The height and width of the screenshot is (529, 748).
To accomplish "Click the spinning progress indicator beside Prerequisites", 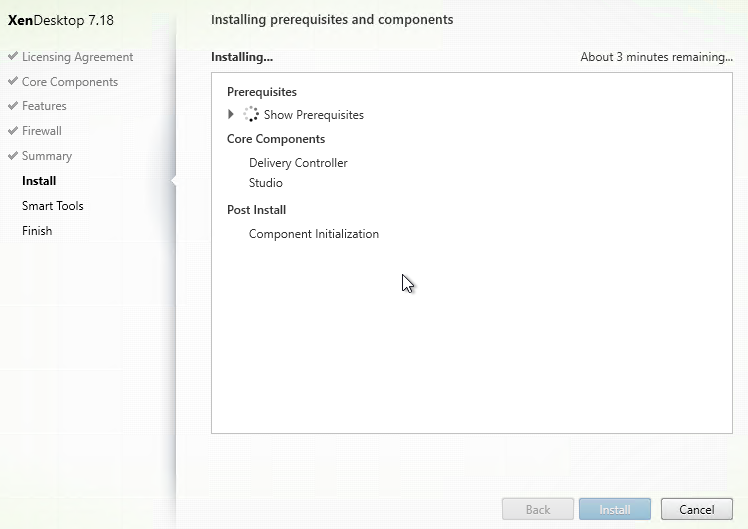I will point(250,114).
